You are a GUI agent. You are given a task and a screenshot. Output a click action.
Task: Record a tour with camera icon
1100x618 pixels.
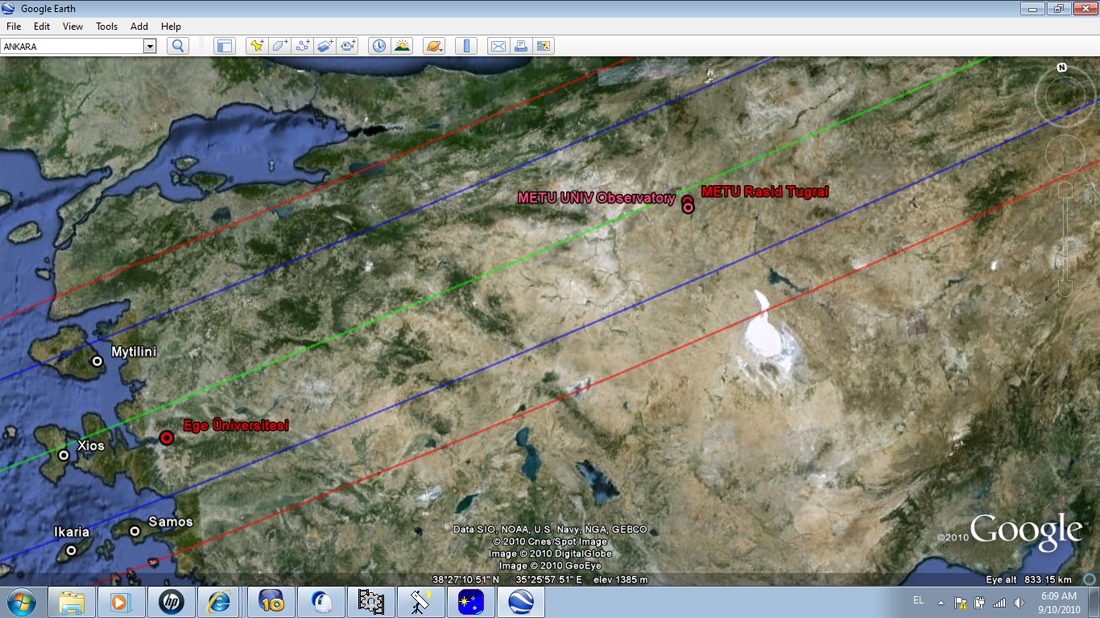pos(348,46)
